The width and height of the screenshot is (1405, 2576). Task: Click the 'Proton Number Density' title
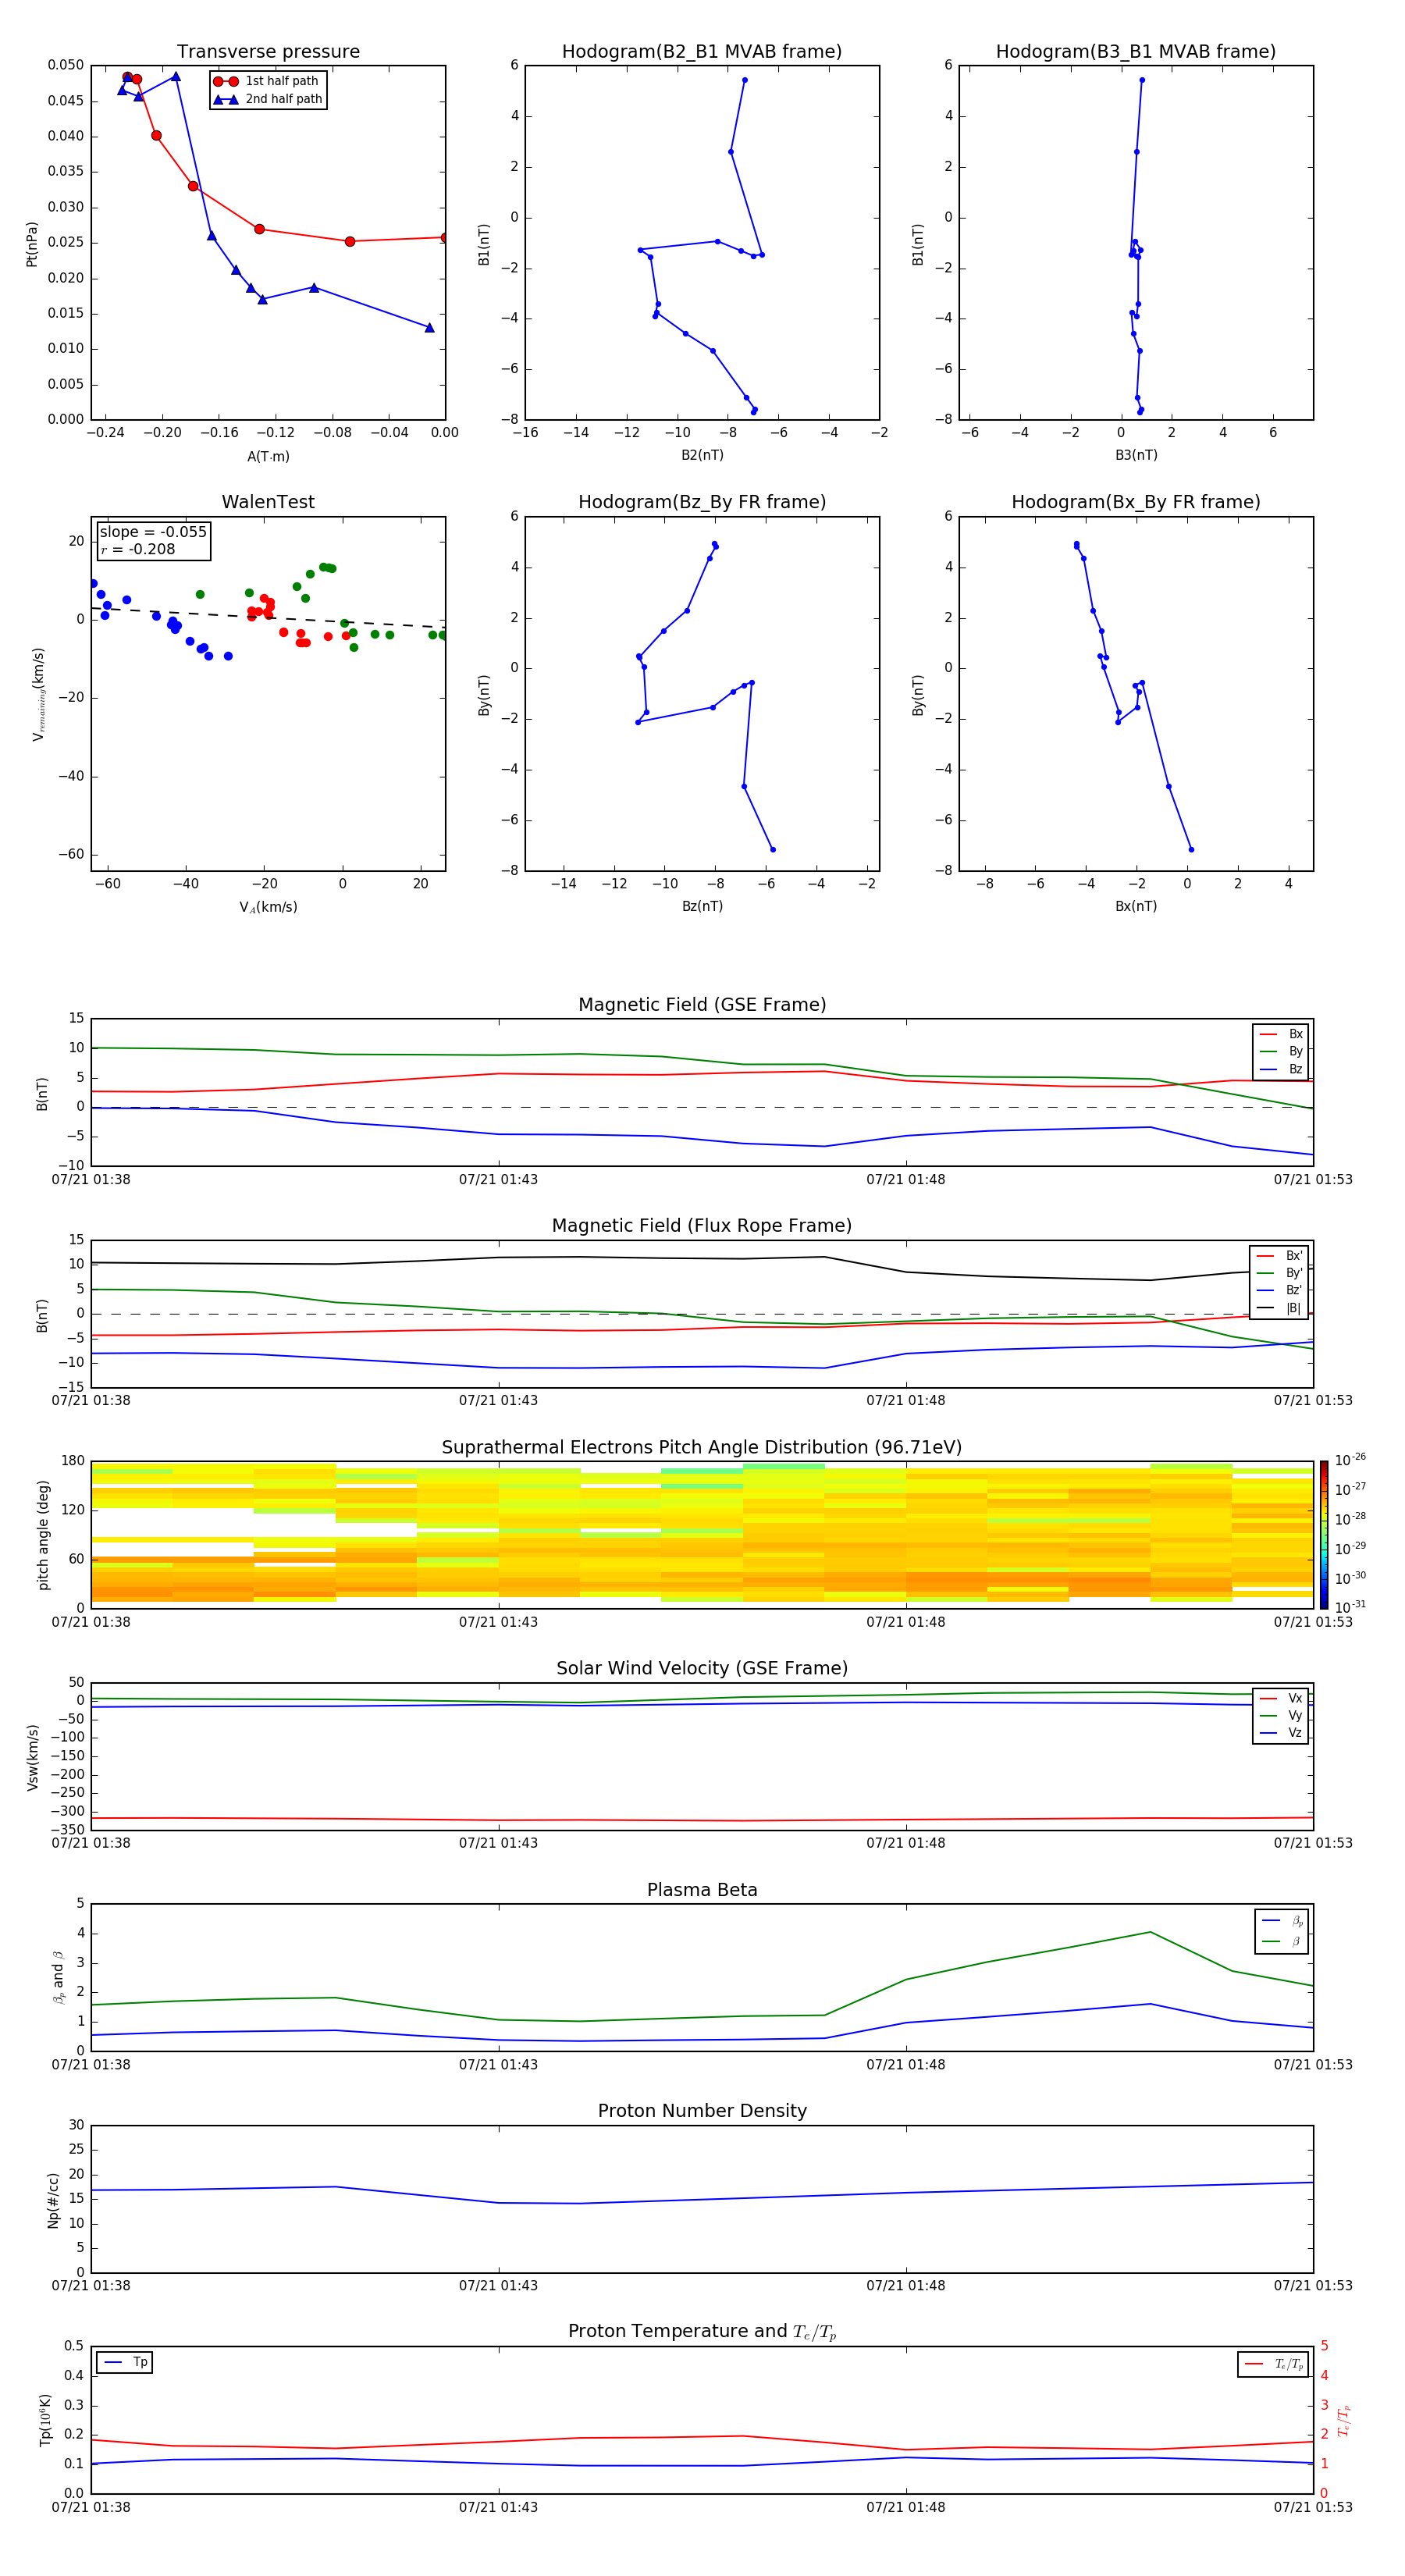[x=702, y=2111]
